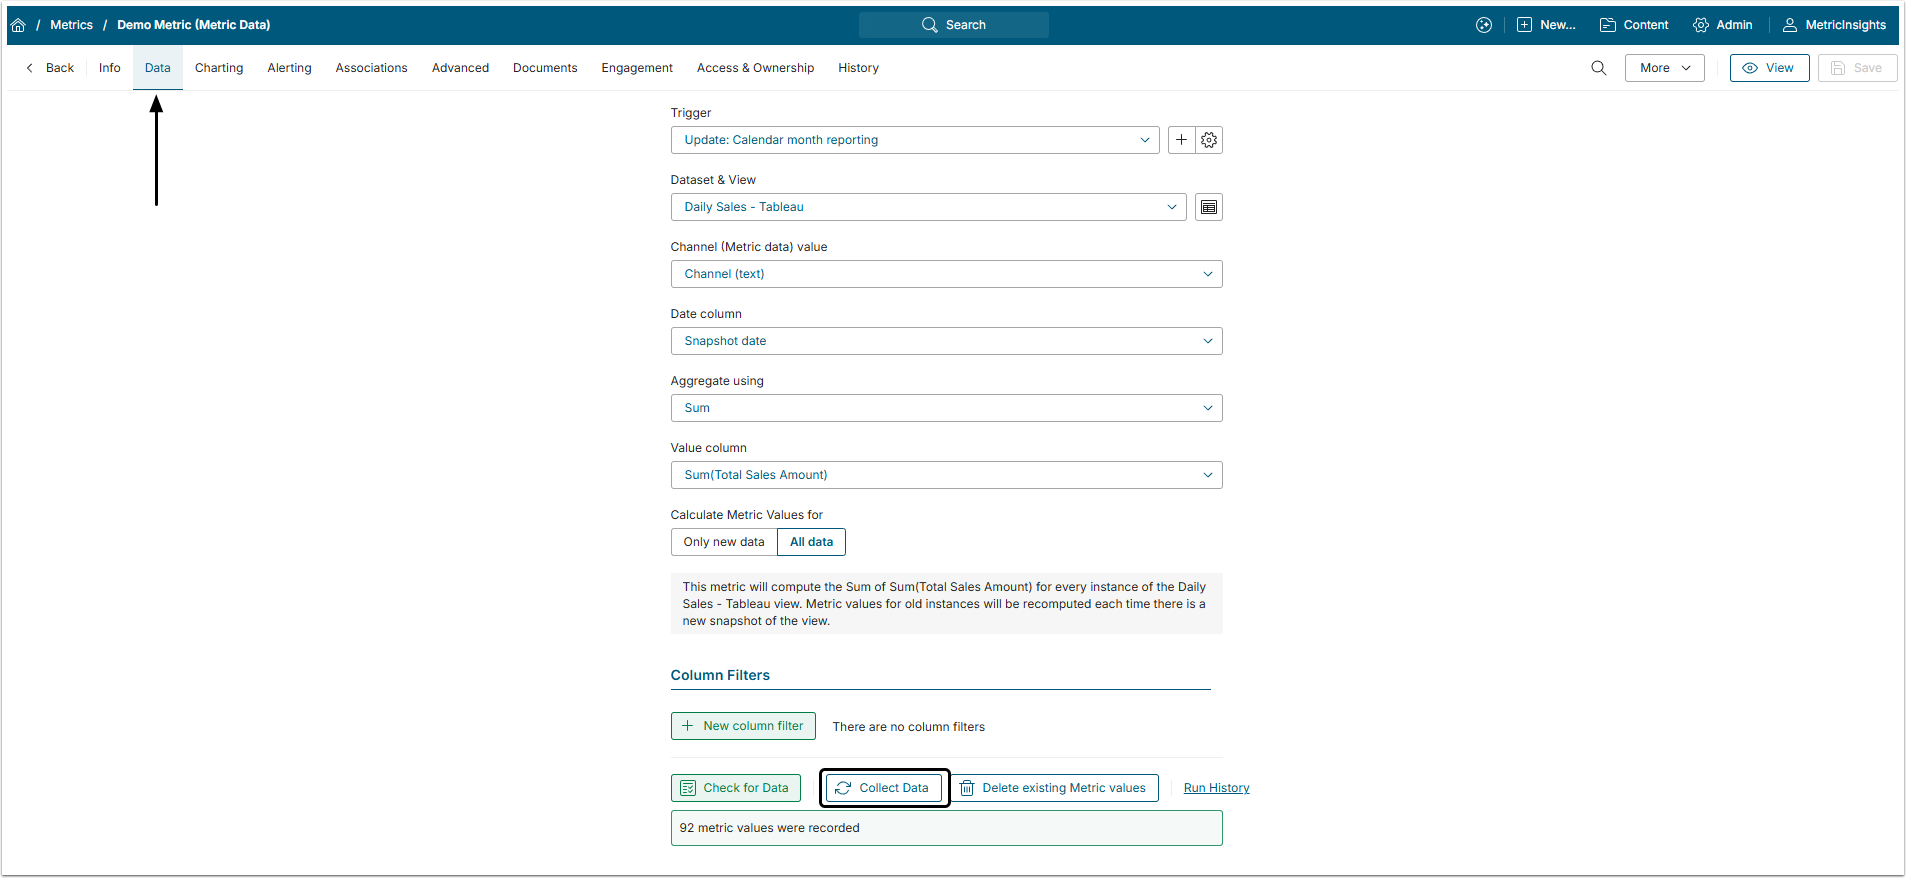Image resolution: width=1906 pixels, height=878 pixels.
Task: Click 'There are no column filters' text
Action: (909, 727)
